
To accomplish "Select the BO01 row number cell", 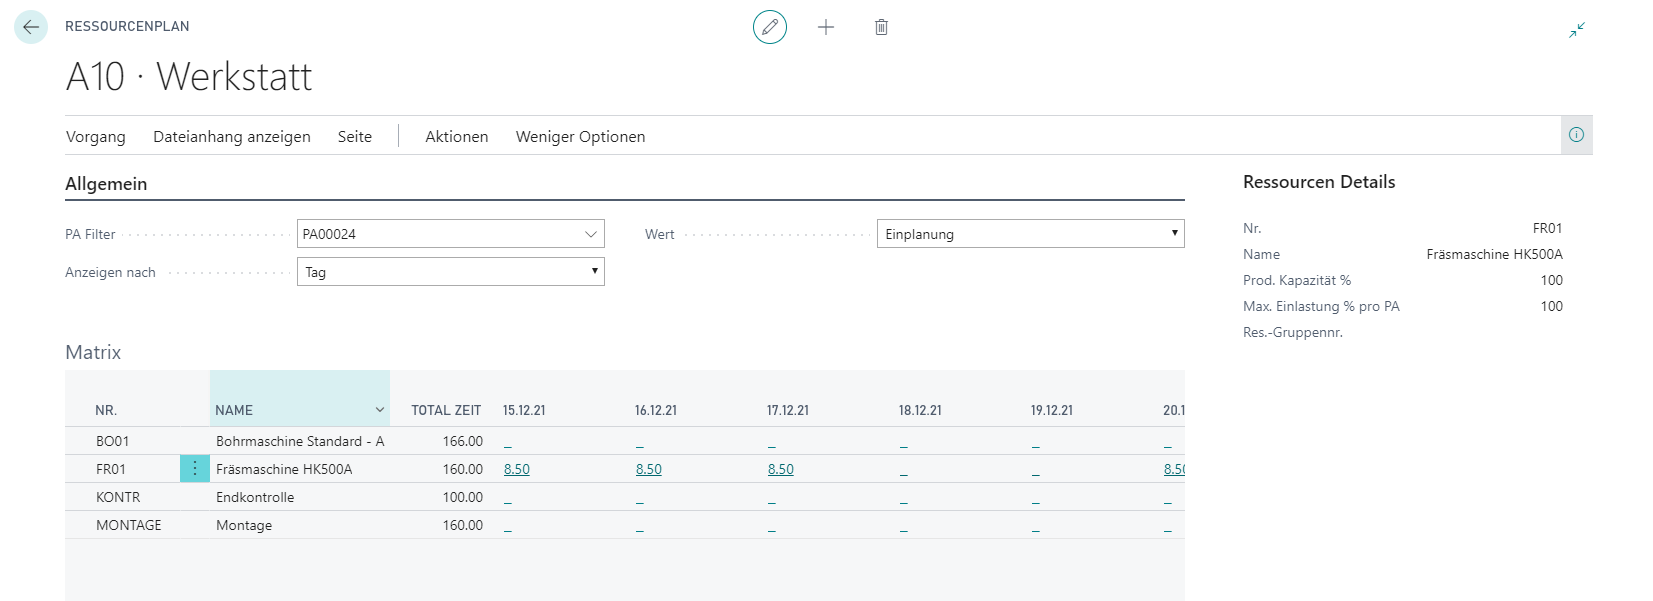I will (x=113, y=441).
